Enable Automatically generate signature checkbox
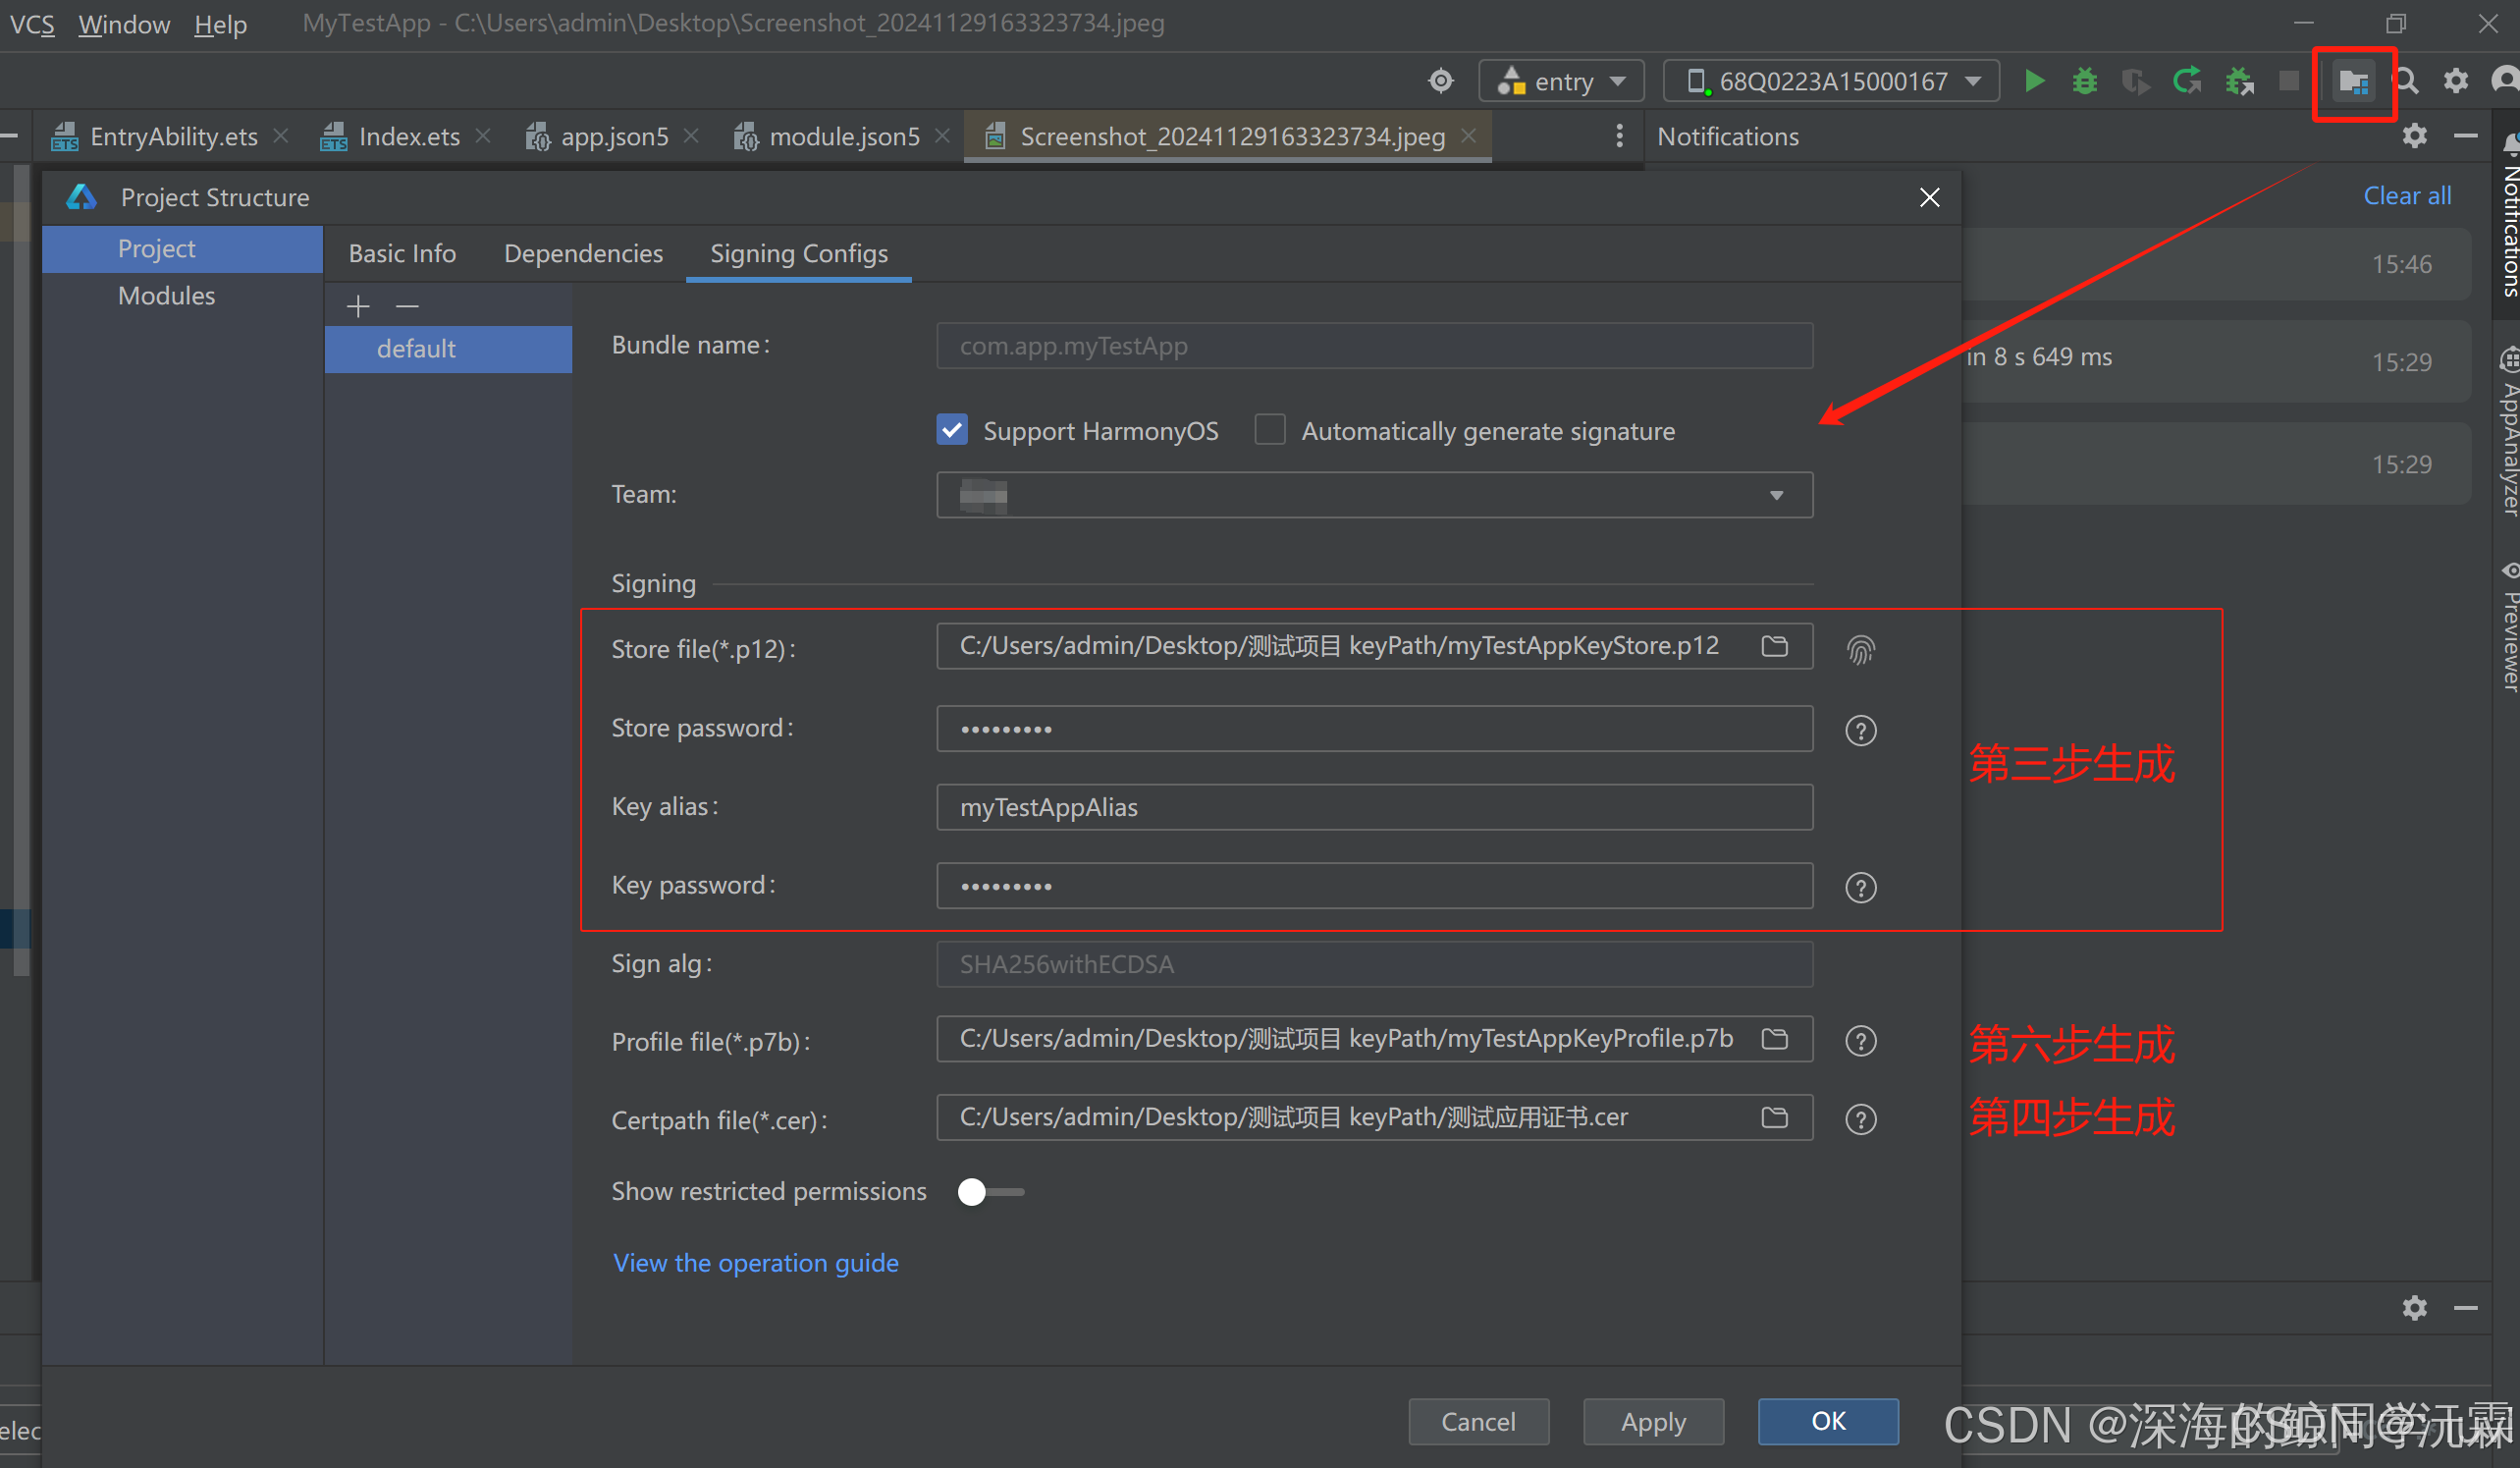The width and height of the screenshot is (2520, 1468). 1269,430
